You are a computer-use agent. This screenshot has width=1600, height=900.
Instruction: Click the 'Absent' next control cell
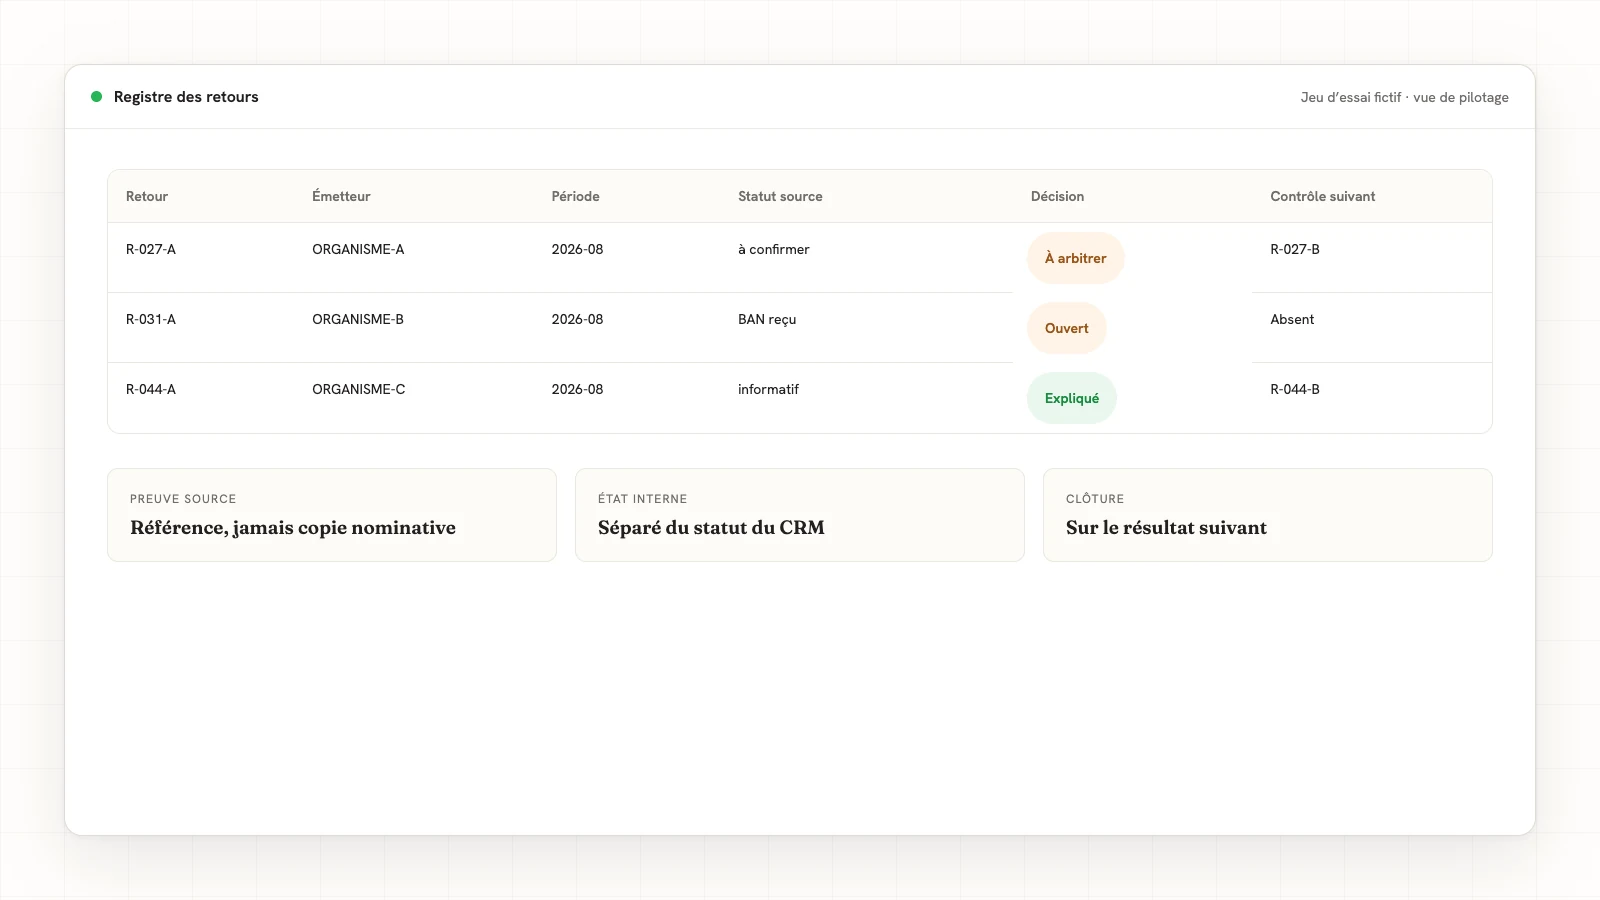[x=1292, y=319]
